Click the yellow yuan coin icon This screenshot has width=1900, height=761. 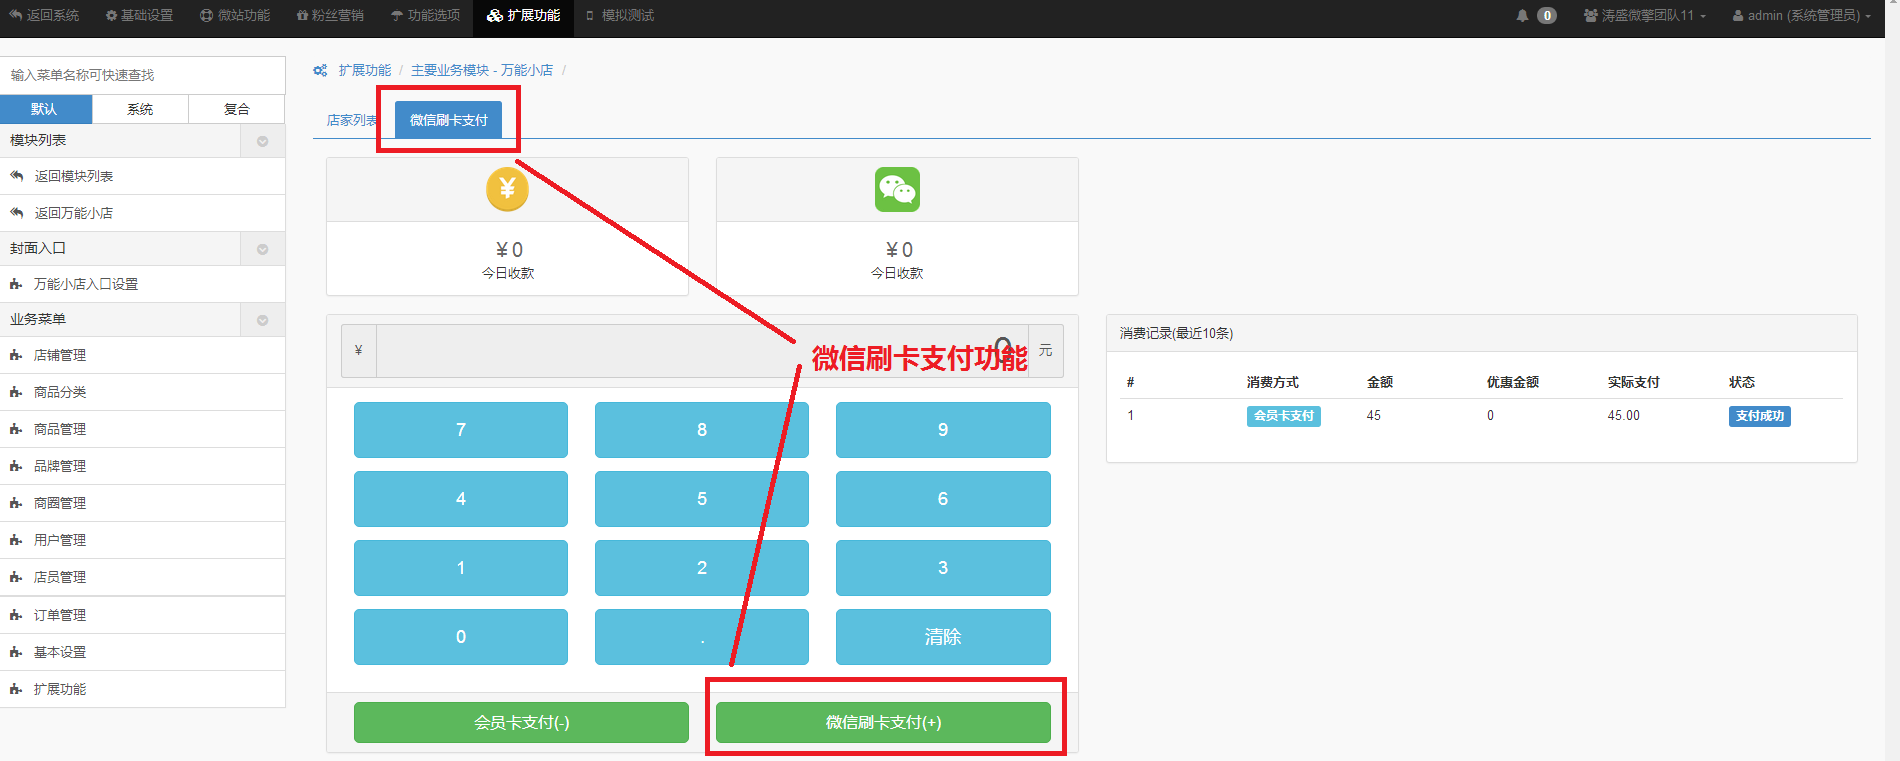(507, 189)
